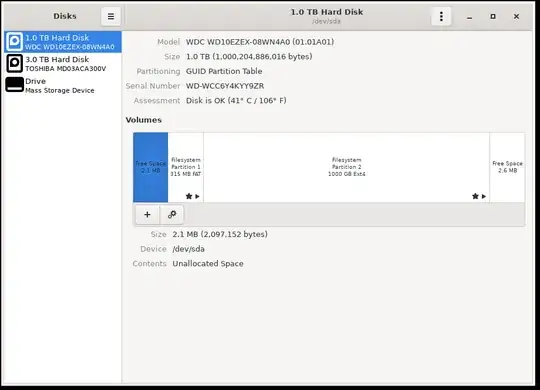
Task: Select the 1.0 TB Hard Disk WDC entry
Action: pos(63,42)
